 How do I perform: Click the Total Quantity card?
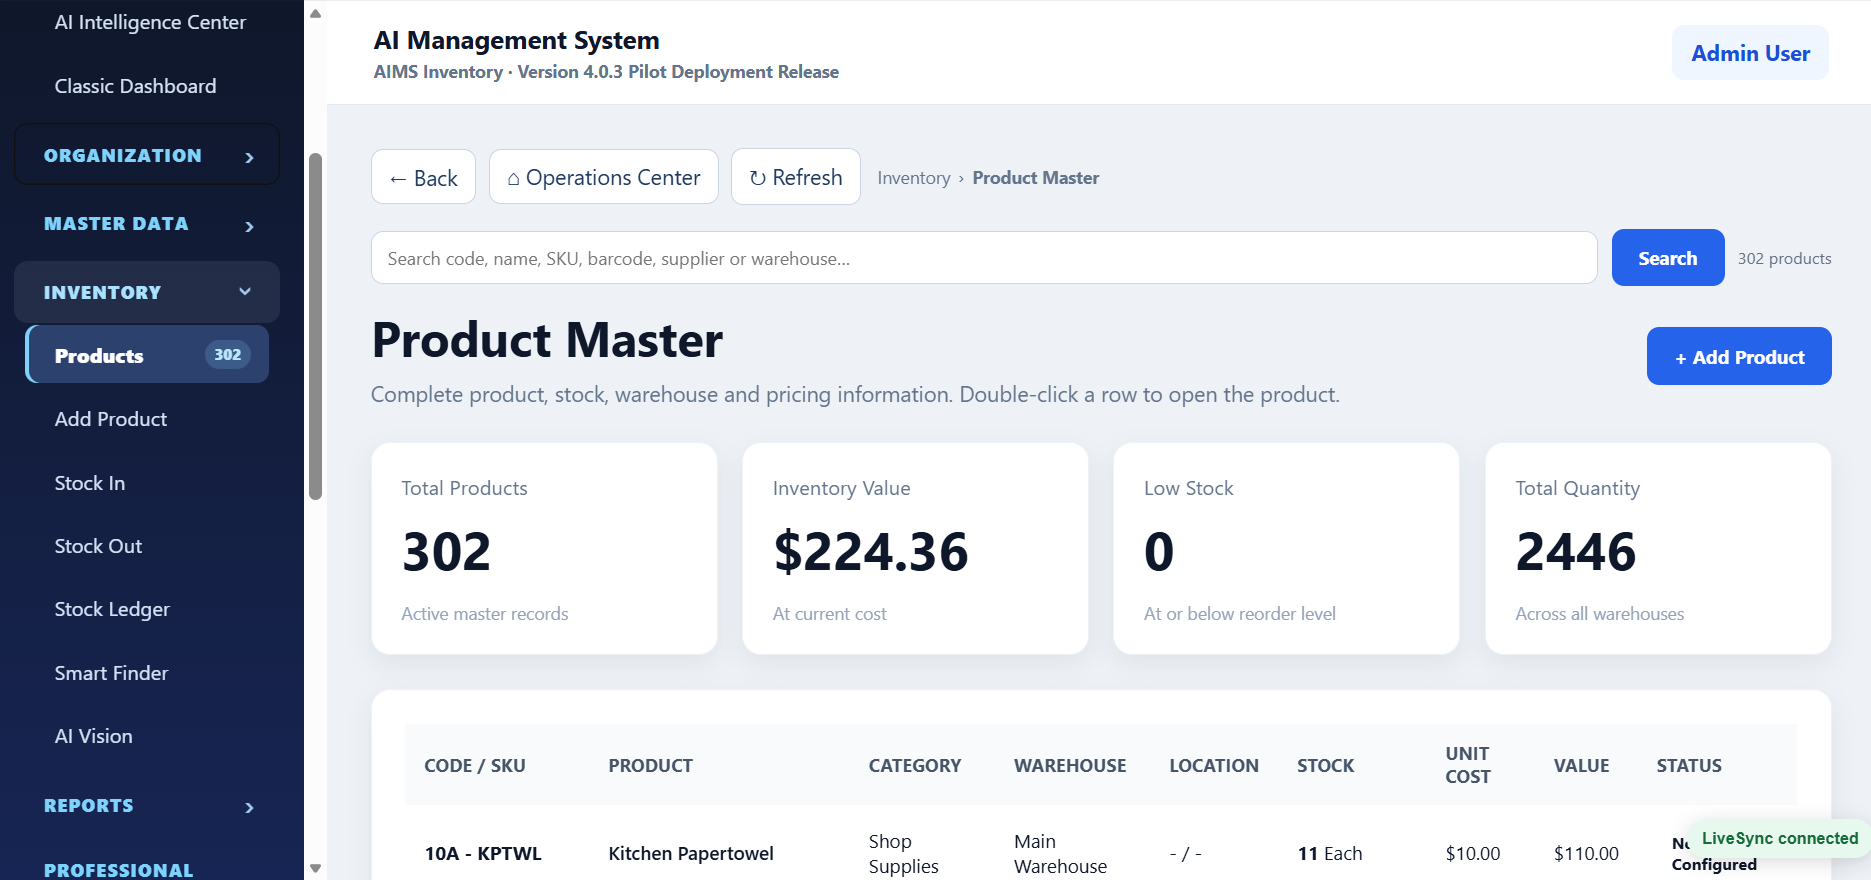pyautogui.click(x=1658, y=549)
